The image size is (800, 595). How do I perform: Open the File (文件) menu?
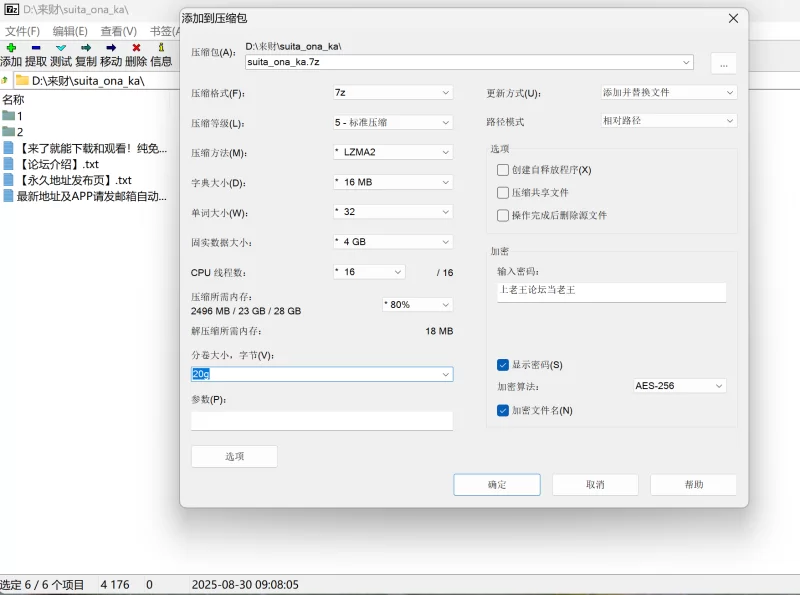22,31
